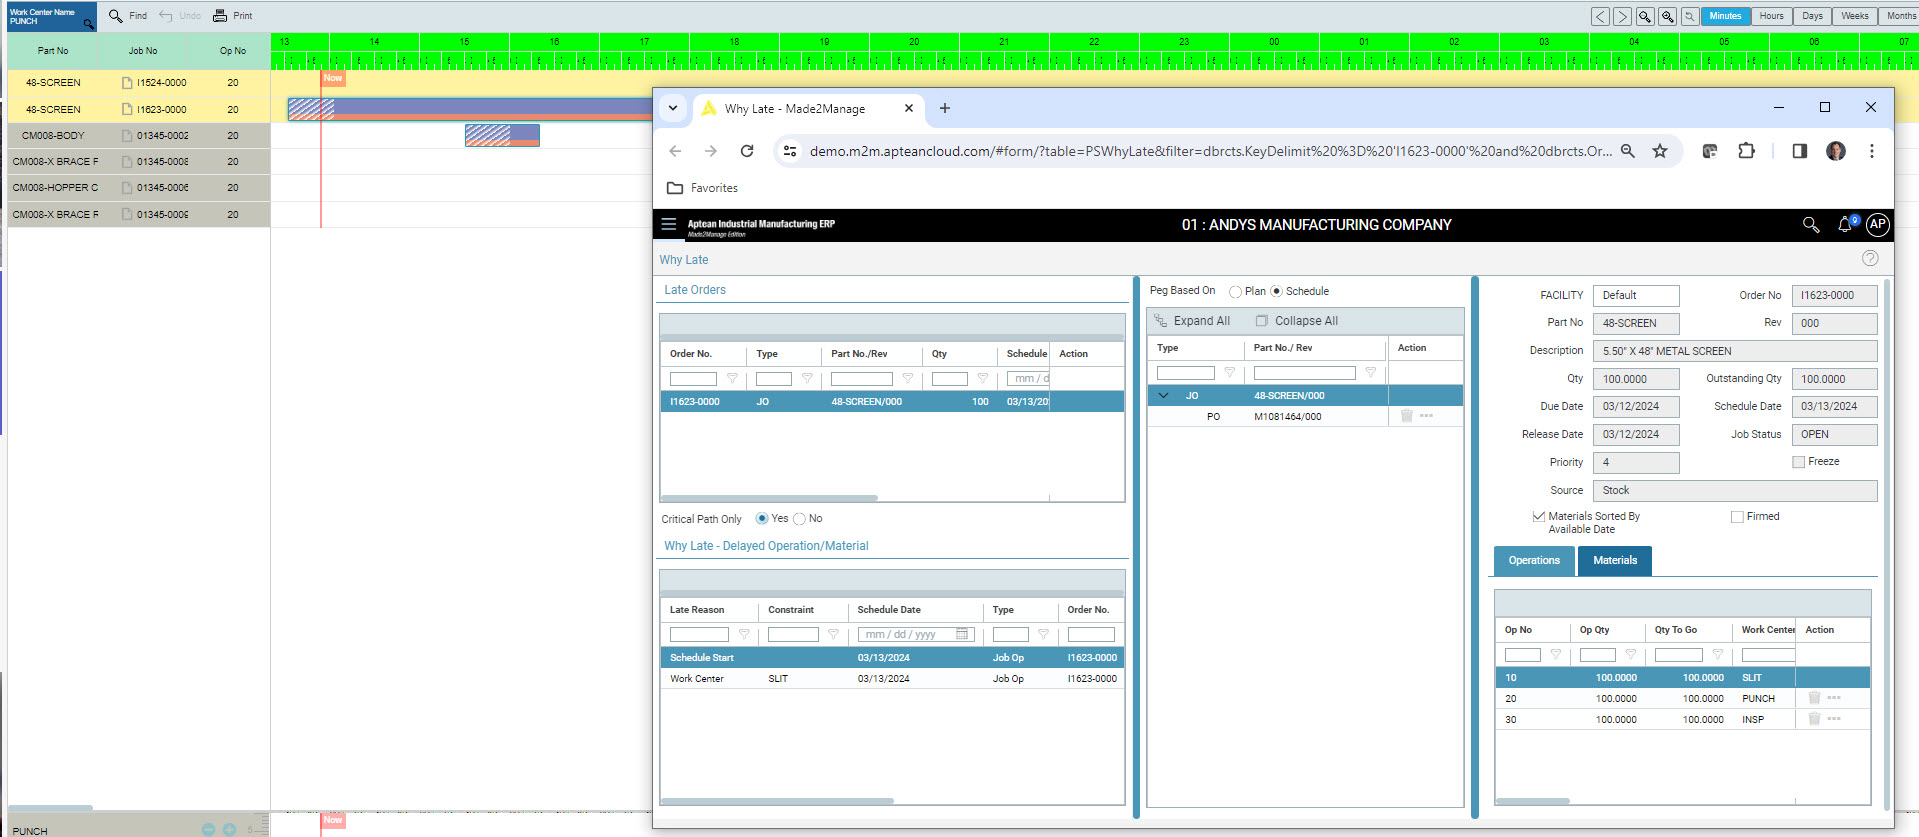Move timeline to next period arrow

pyautogui.click(x=1622, y=16)
